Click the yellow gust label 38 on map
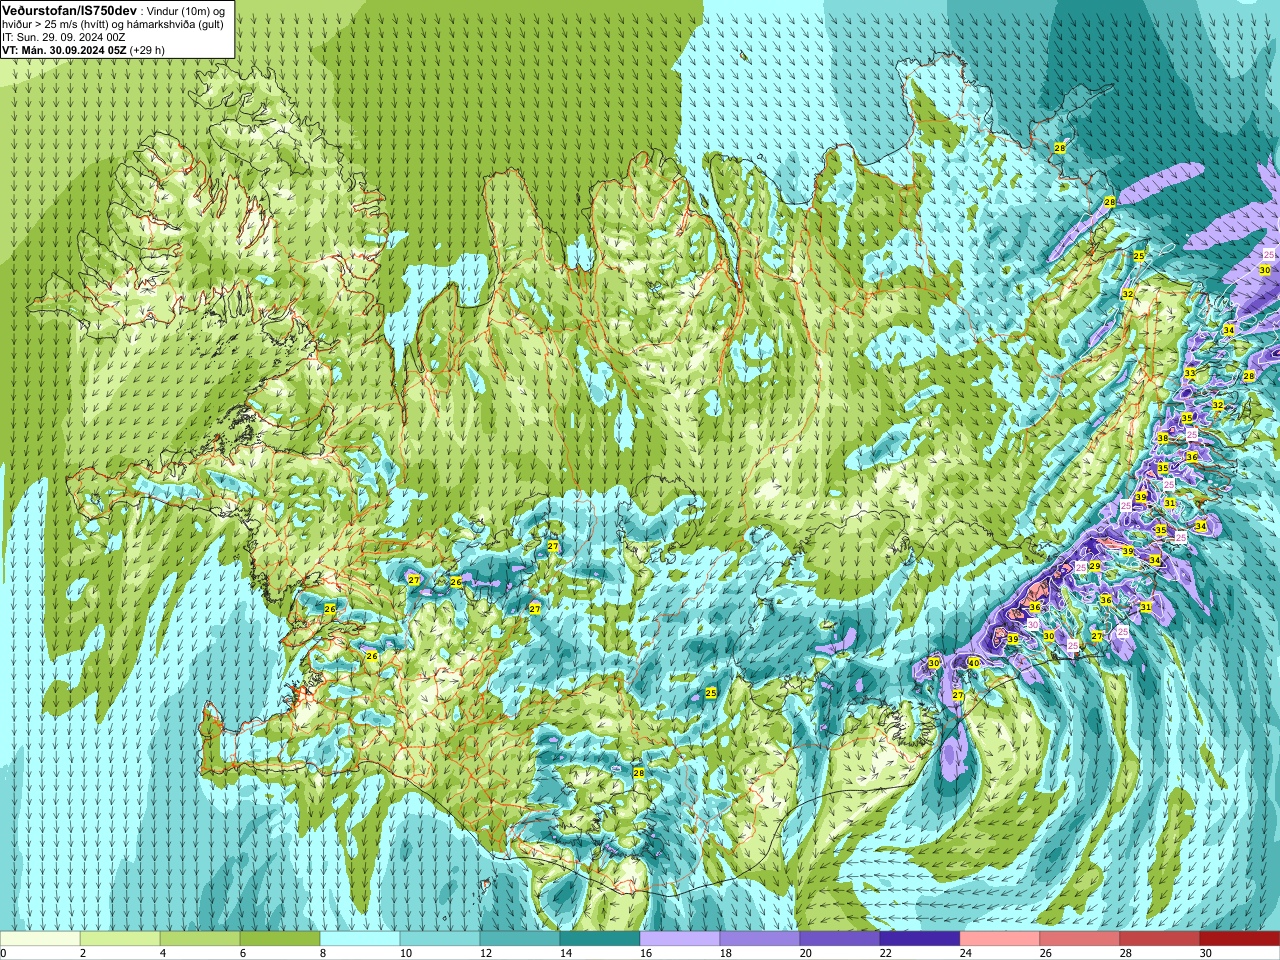Viewport: 1280px width, 960px height. tap(1162, 438)
